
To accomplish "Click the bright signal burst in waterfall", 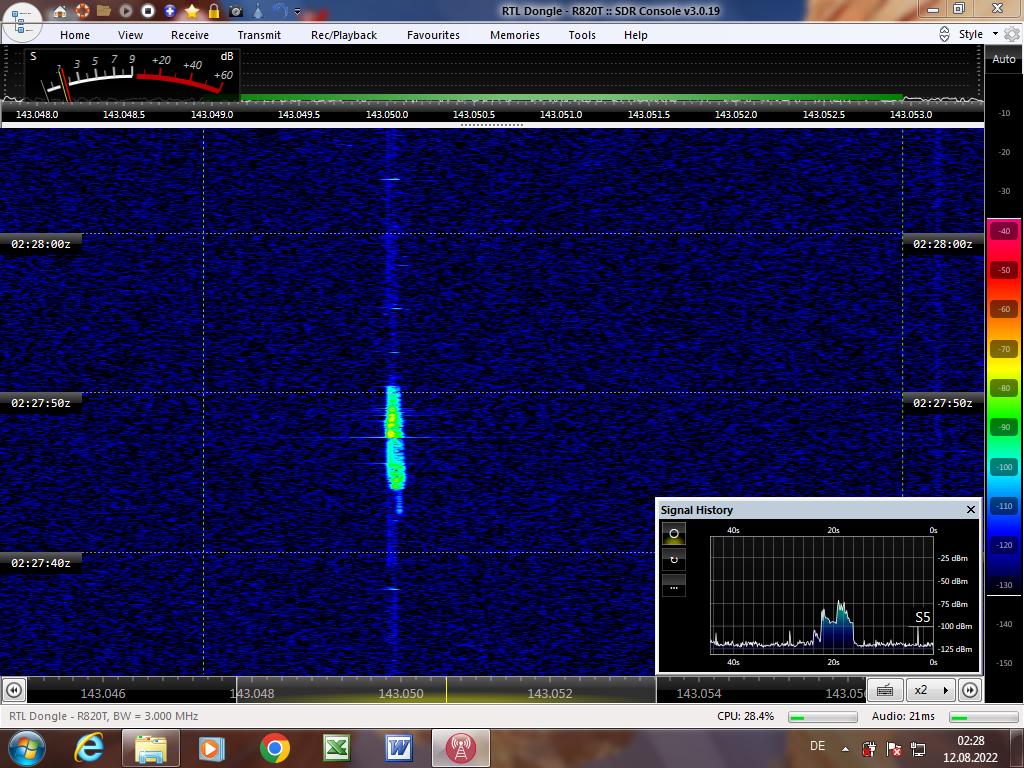I will tap(394, 438).
